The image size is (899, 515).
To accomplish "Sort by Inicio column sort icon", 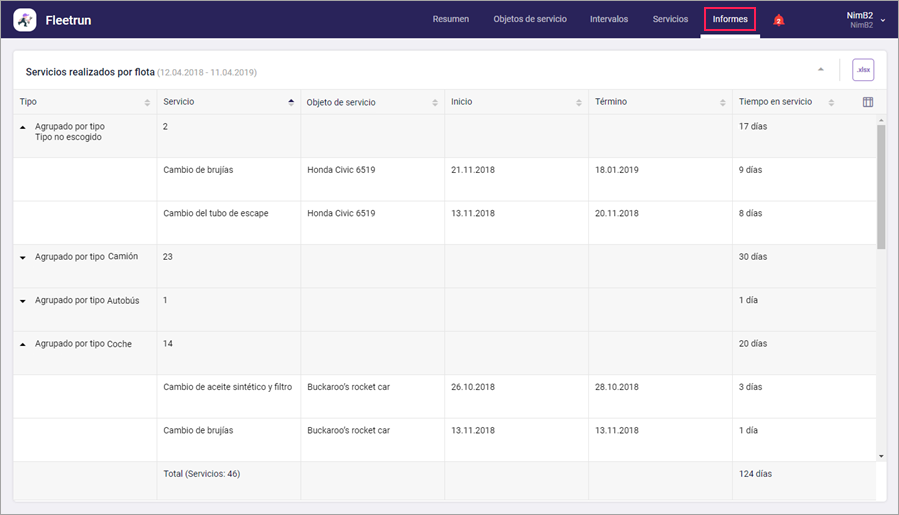I will 579,103.
